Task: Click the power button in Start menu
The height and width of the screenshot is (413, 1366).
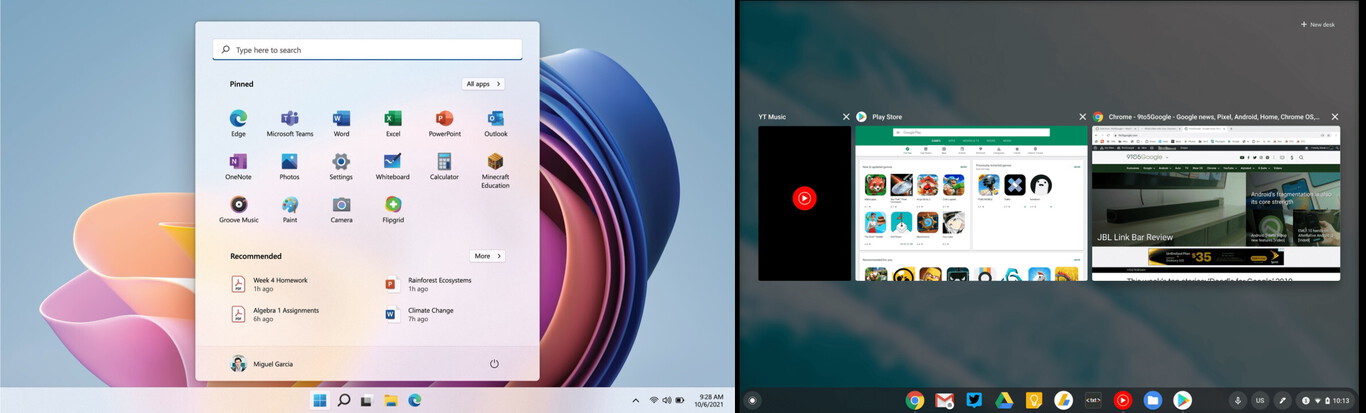Action: tap(494, 364)
